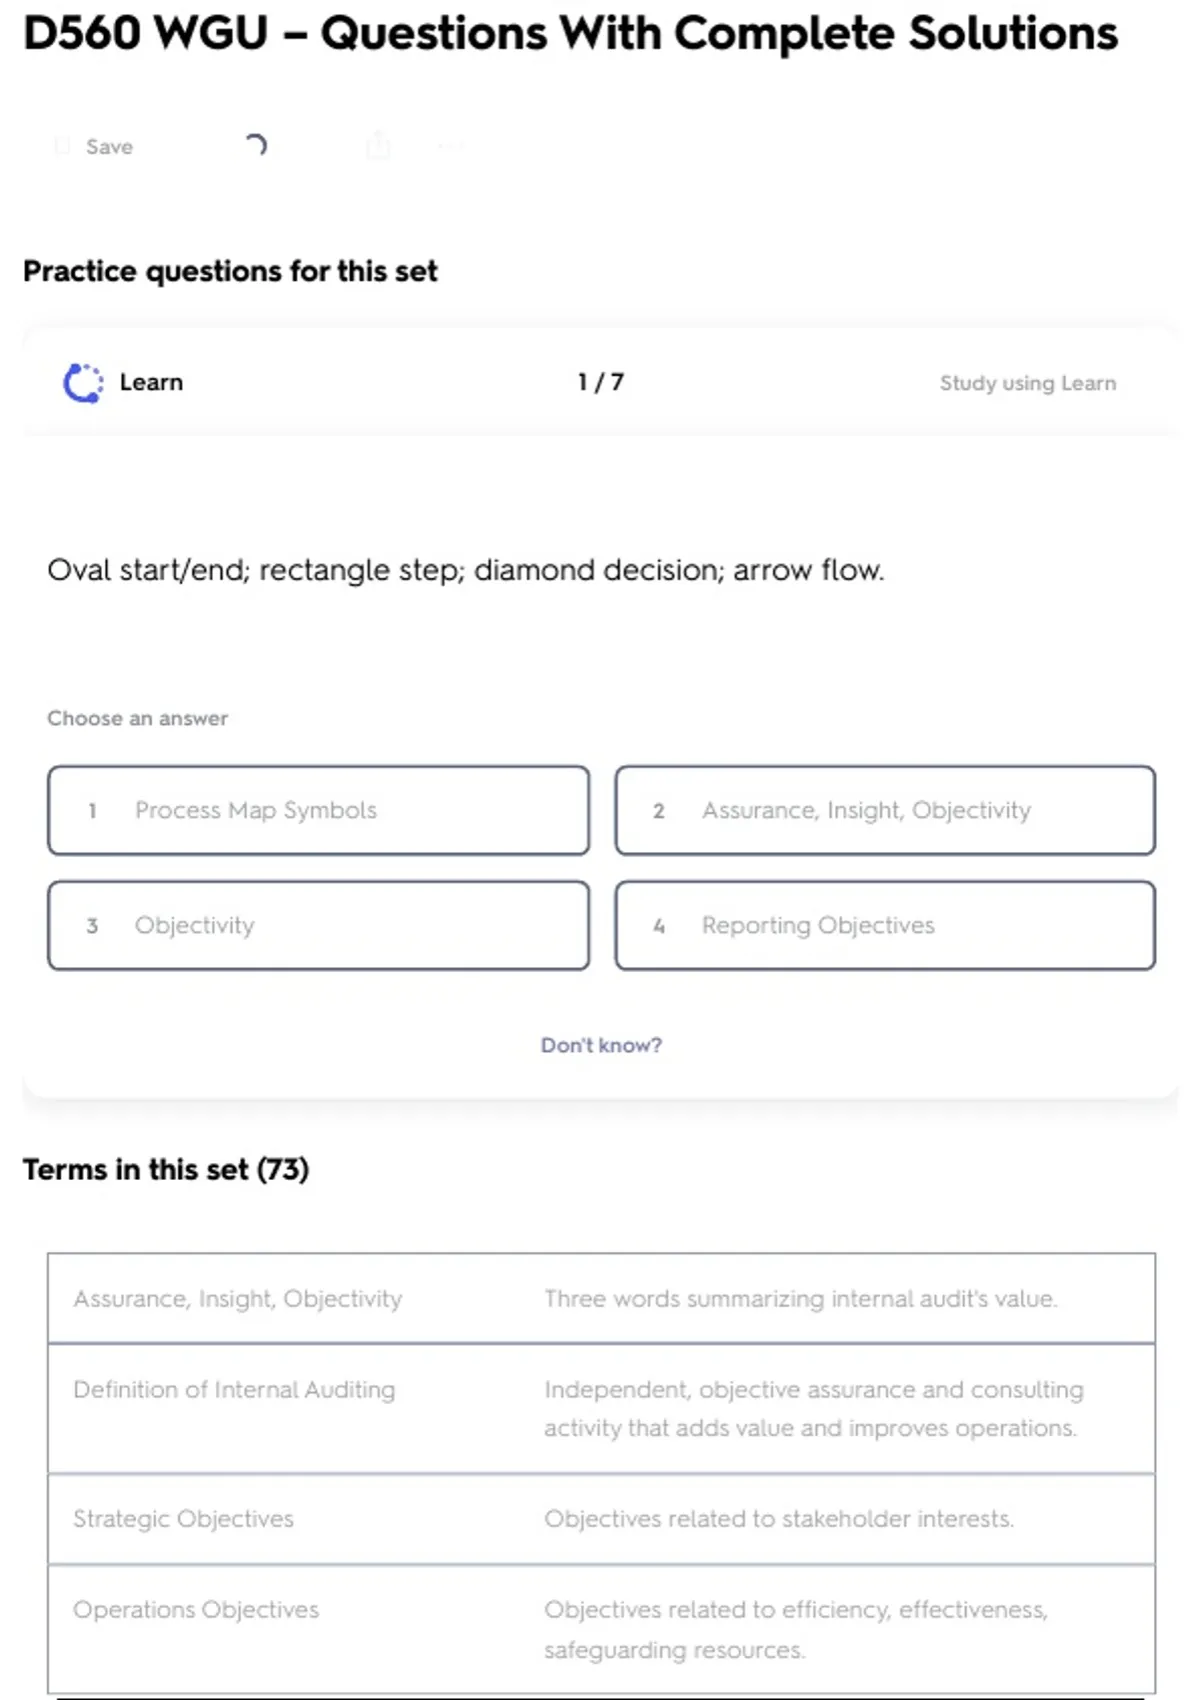Image resolution: width=1200 pixels, height=1700 pixels.
Task: Click the share icon
Action: pyautogui.click(x=378, y=146)
